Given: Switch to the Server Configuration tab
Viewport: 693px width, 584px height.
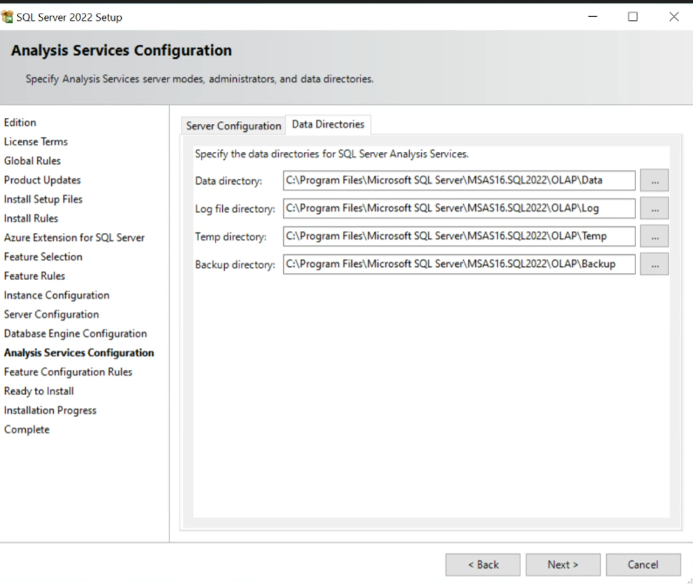Looking at the screenshot, I should (233, 126).
